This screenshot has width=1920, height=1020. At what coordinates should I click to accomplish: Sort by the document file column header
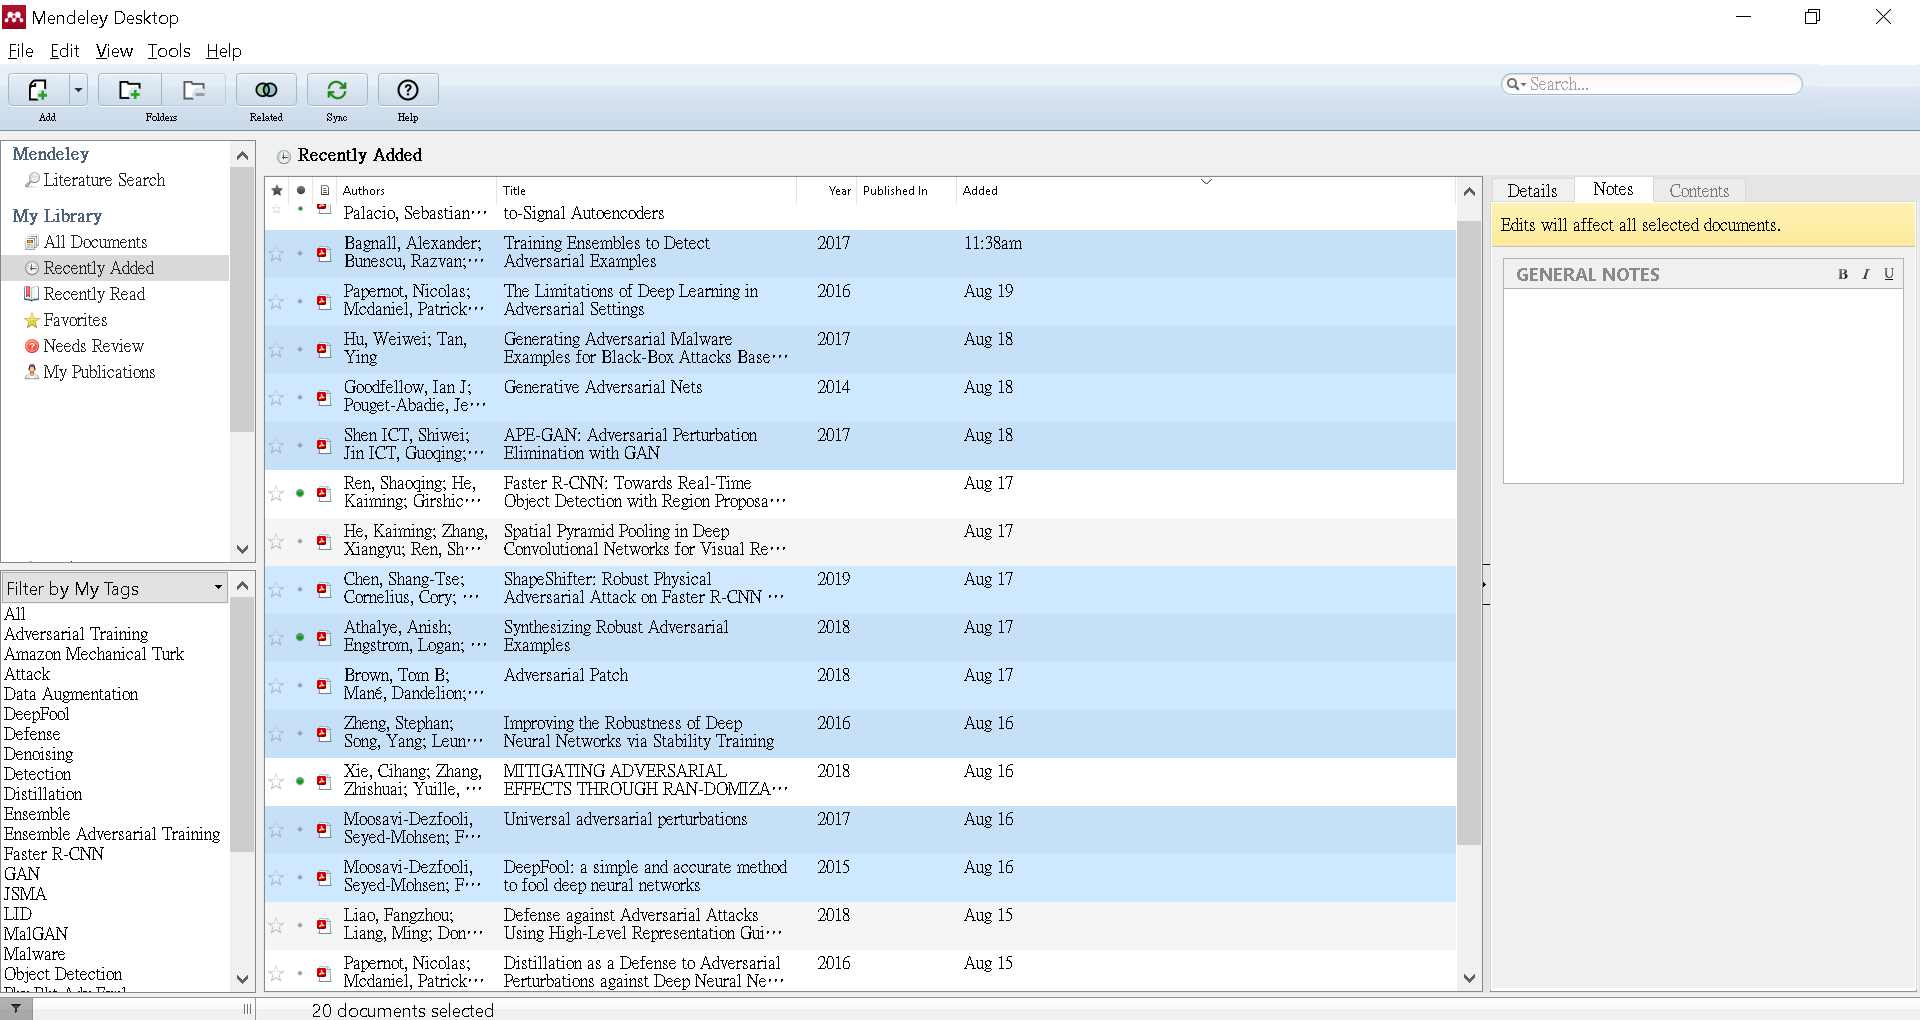[324, 190]
